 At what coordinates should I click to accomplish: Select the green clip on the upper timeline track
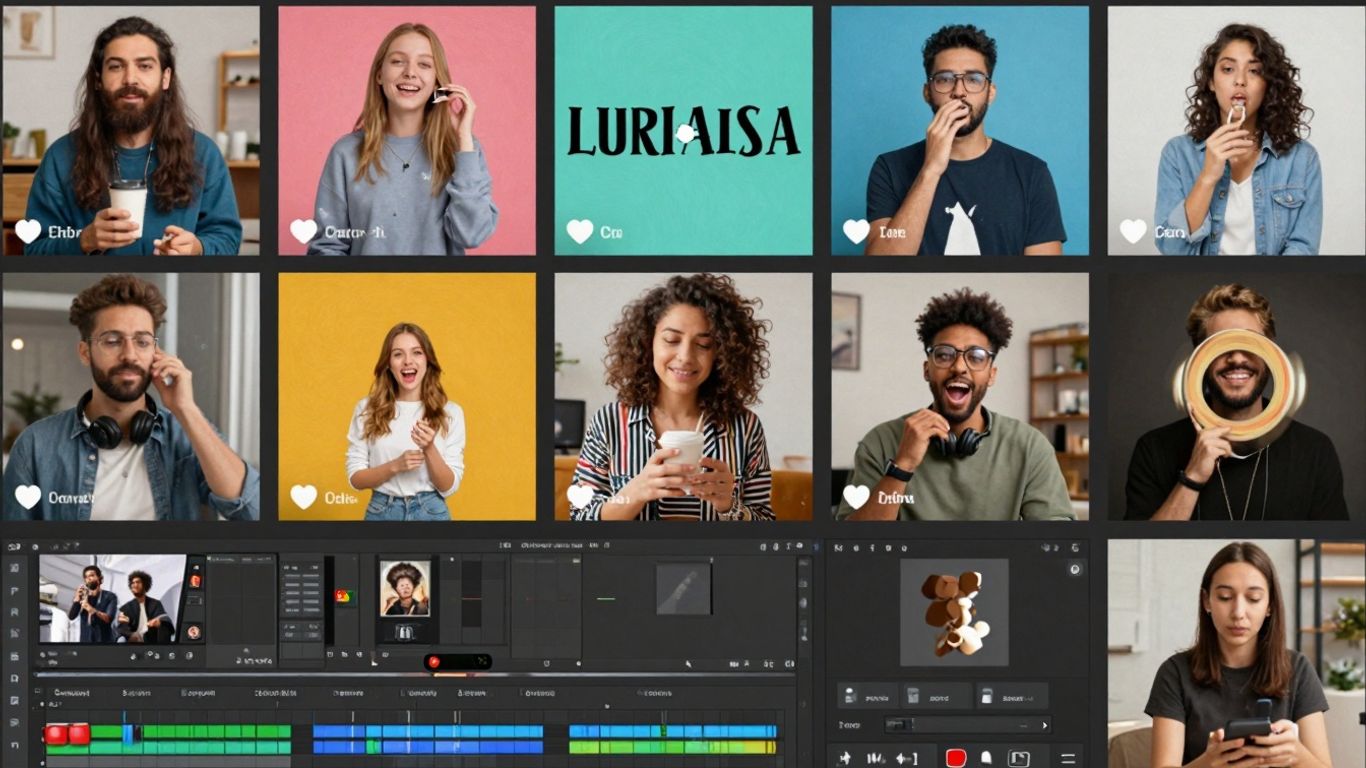(200, 729)
